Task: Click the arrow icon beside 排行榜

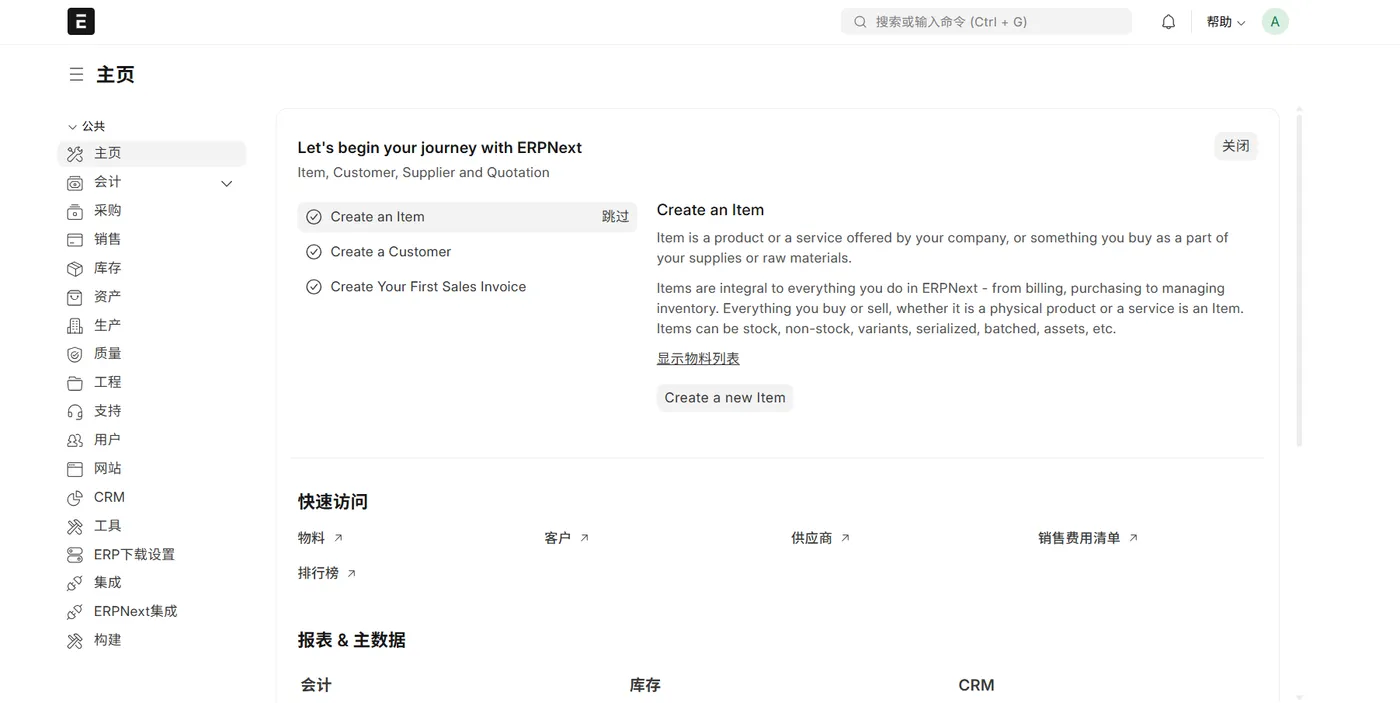Action: pos(351,574)
